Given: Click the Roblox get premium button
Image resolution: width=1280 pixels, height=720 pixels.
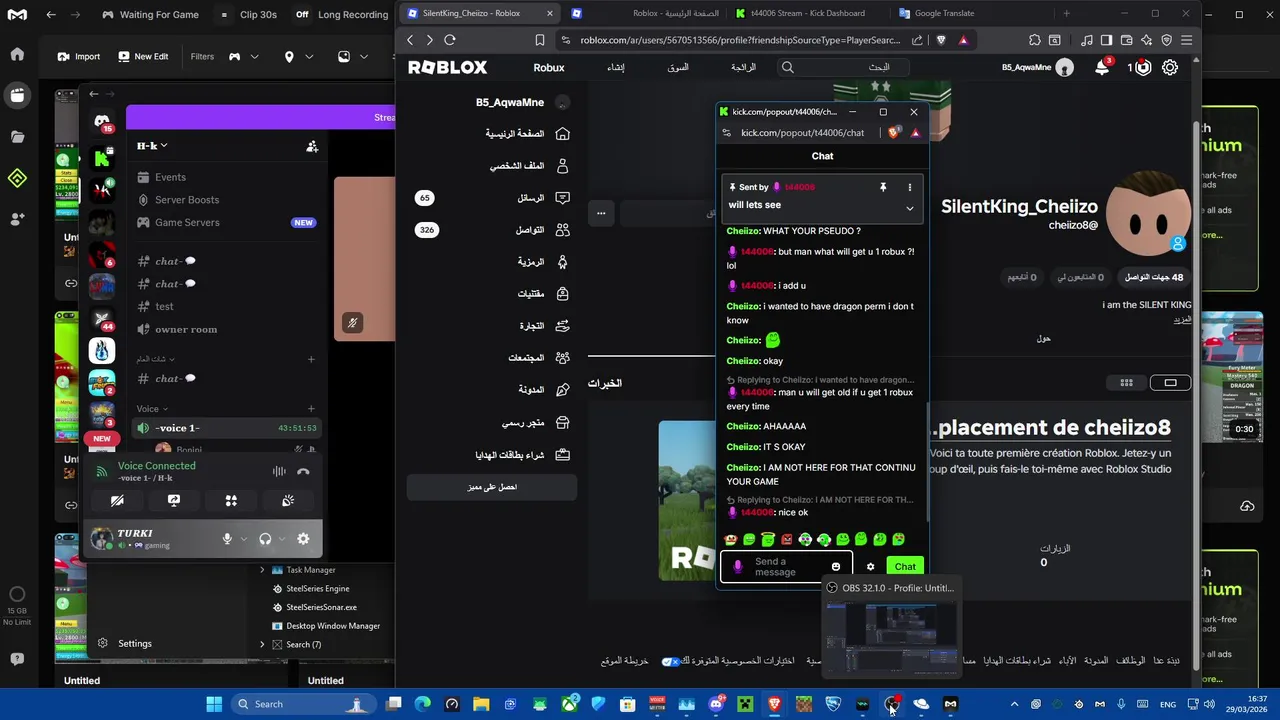Looking at the screenshot, I should [492, 487].
